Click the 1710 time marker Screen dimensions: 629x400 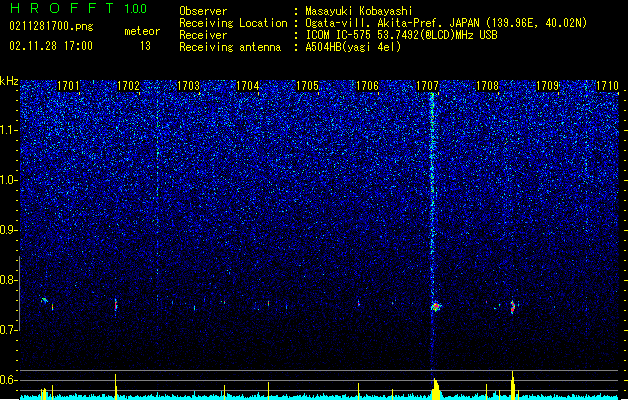pyautogui.click(x=607, y=86)
